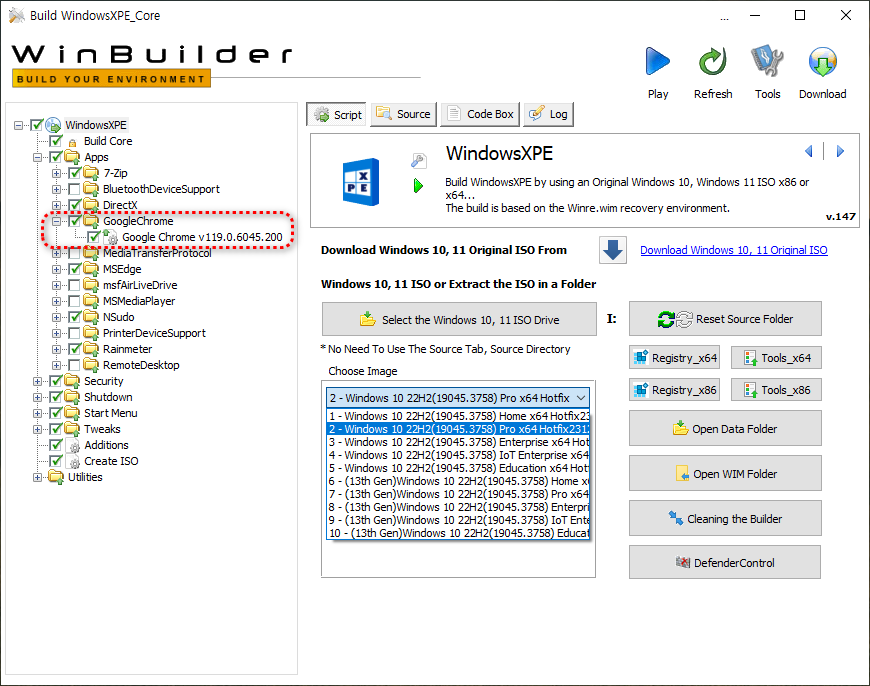Click the Rainmeter folder icon

pyautogui.click(x=92, y=349)
